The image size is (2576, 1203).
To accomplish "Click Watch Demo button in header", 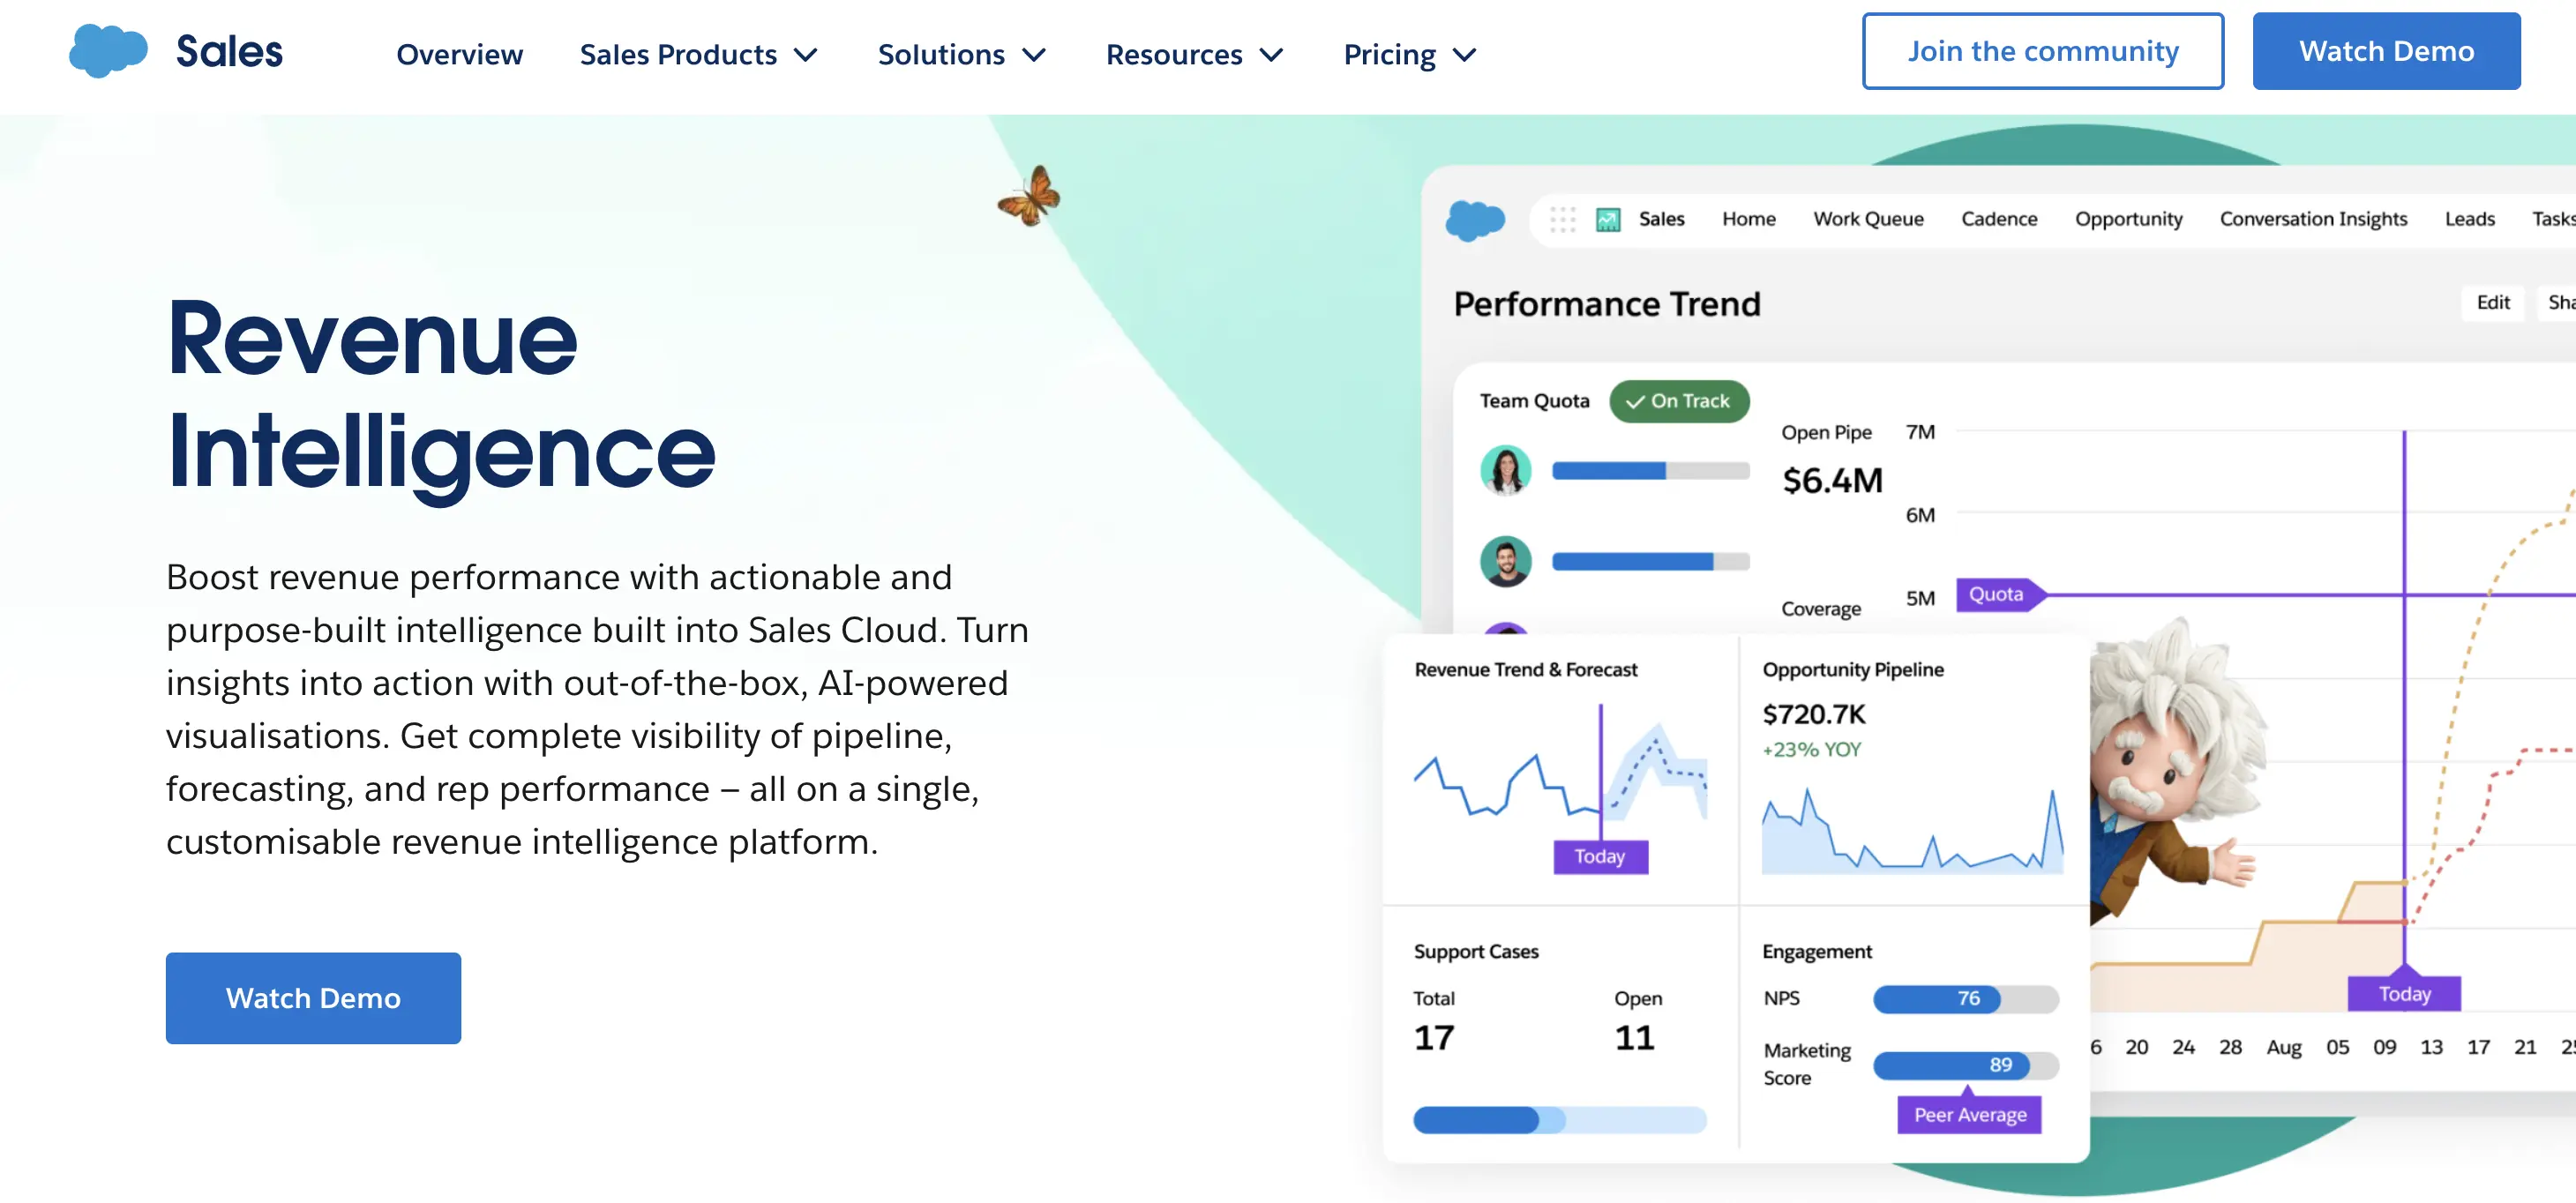I will click(2386, 51).
